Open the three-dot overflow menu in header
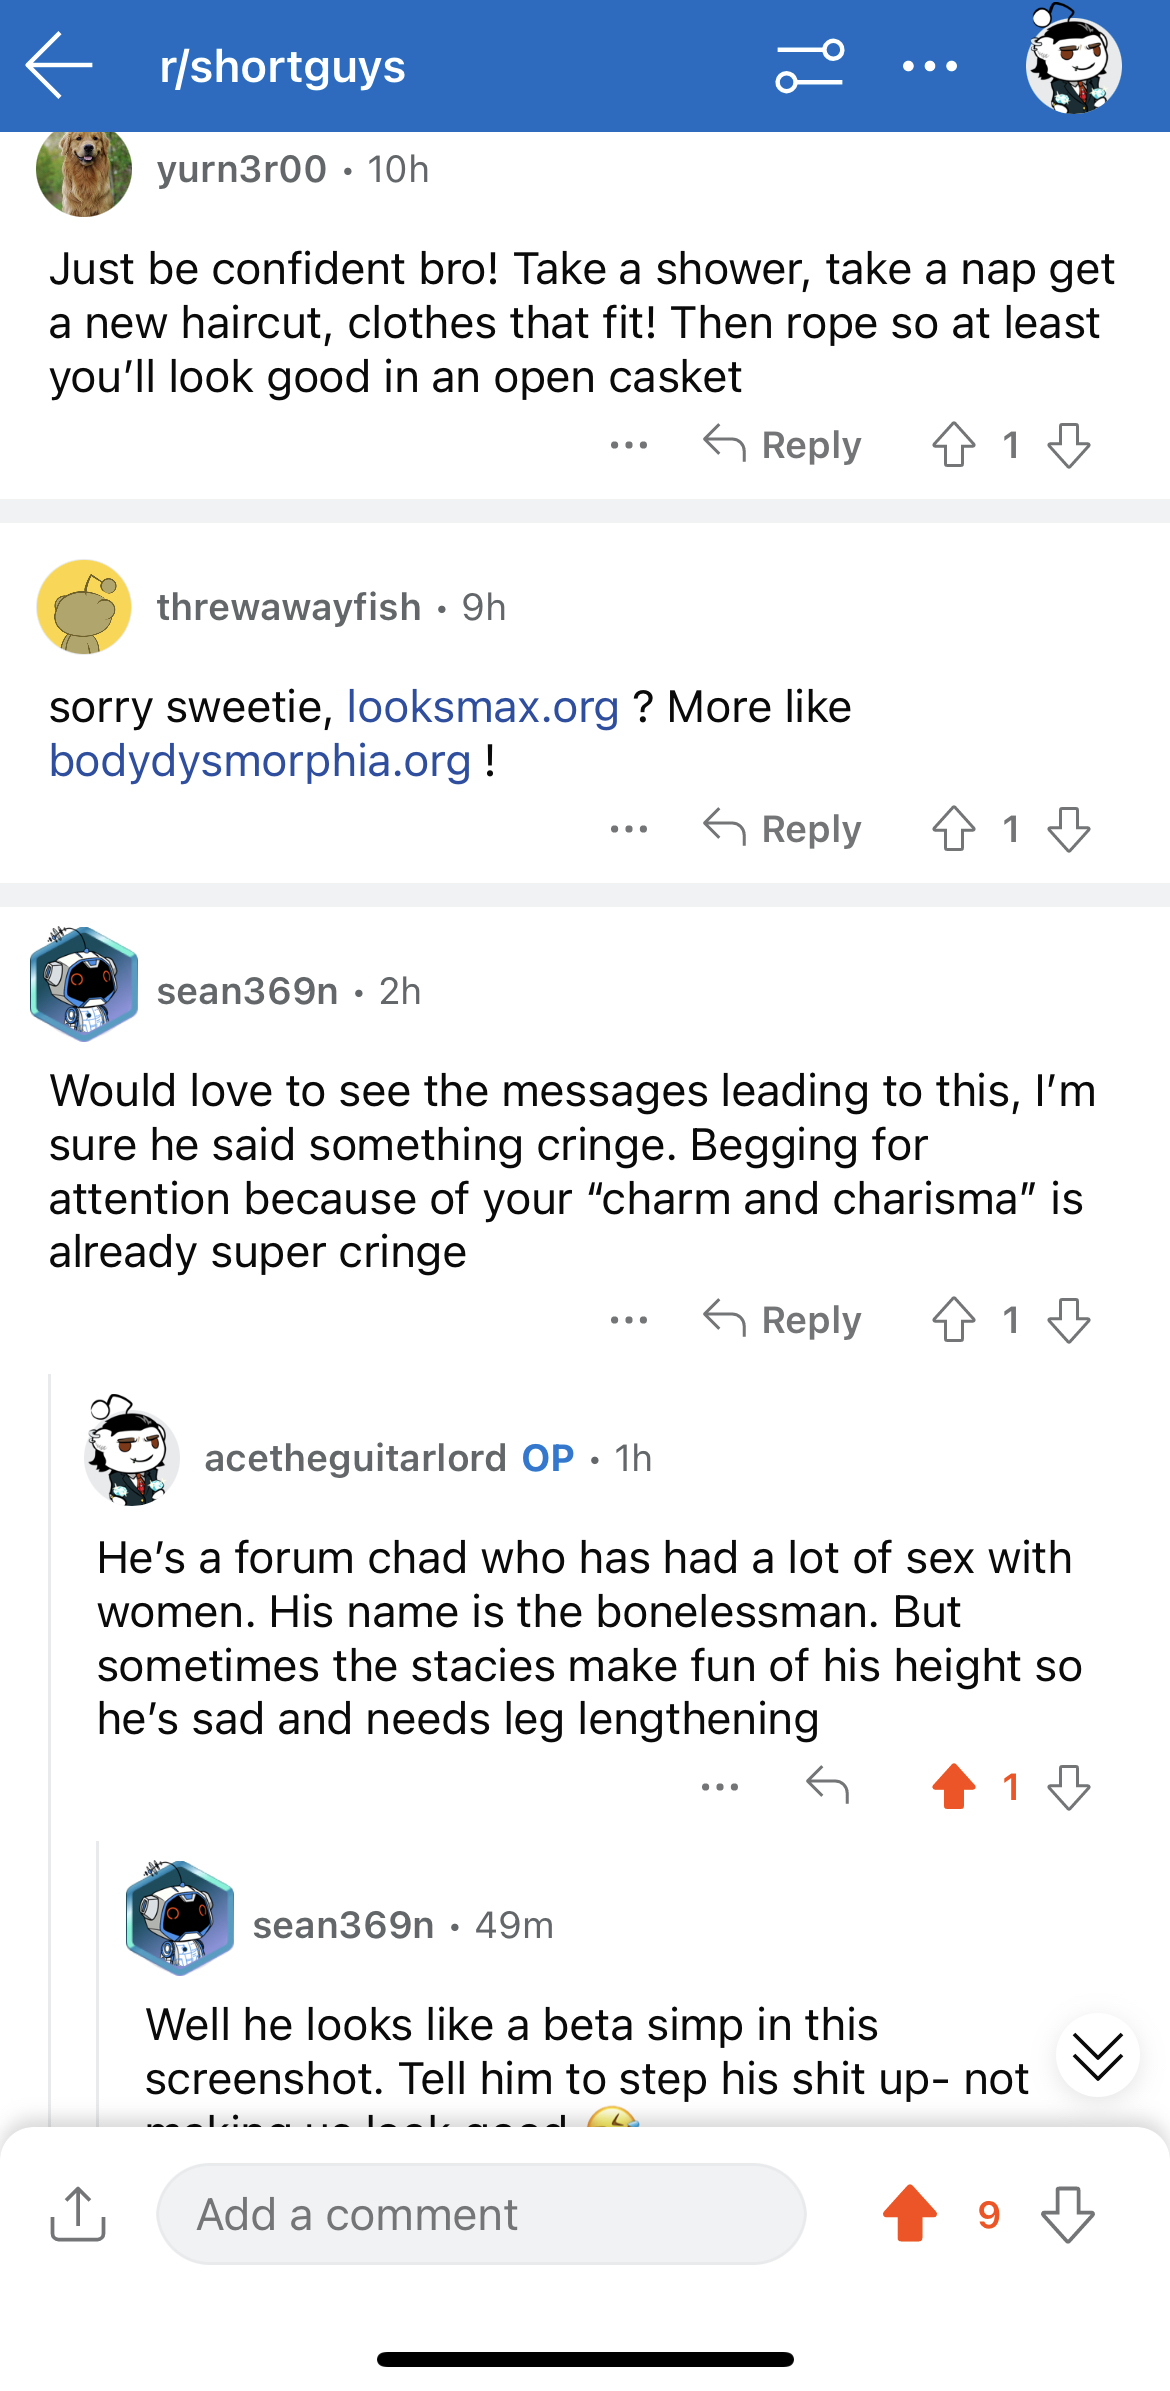 [x=929, y=66]
